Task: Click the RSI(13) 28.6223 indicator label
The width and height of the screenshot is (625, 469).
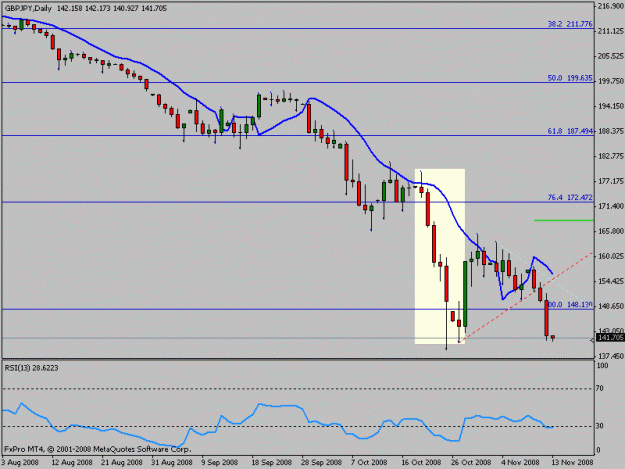Action: point(31,368)
